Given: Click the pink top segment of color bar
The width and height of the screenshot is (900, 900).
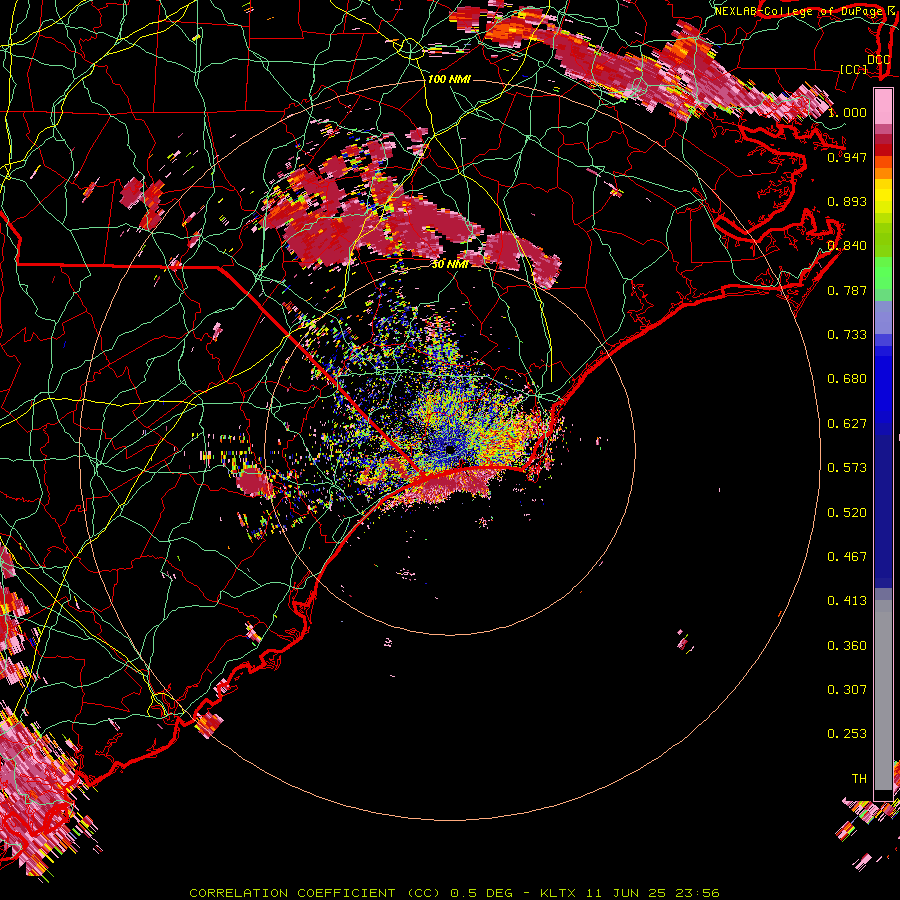Looking at the screenshot, I should click(883, 106).
